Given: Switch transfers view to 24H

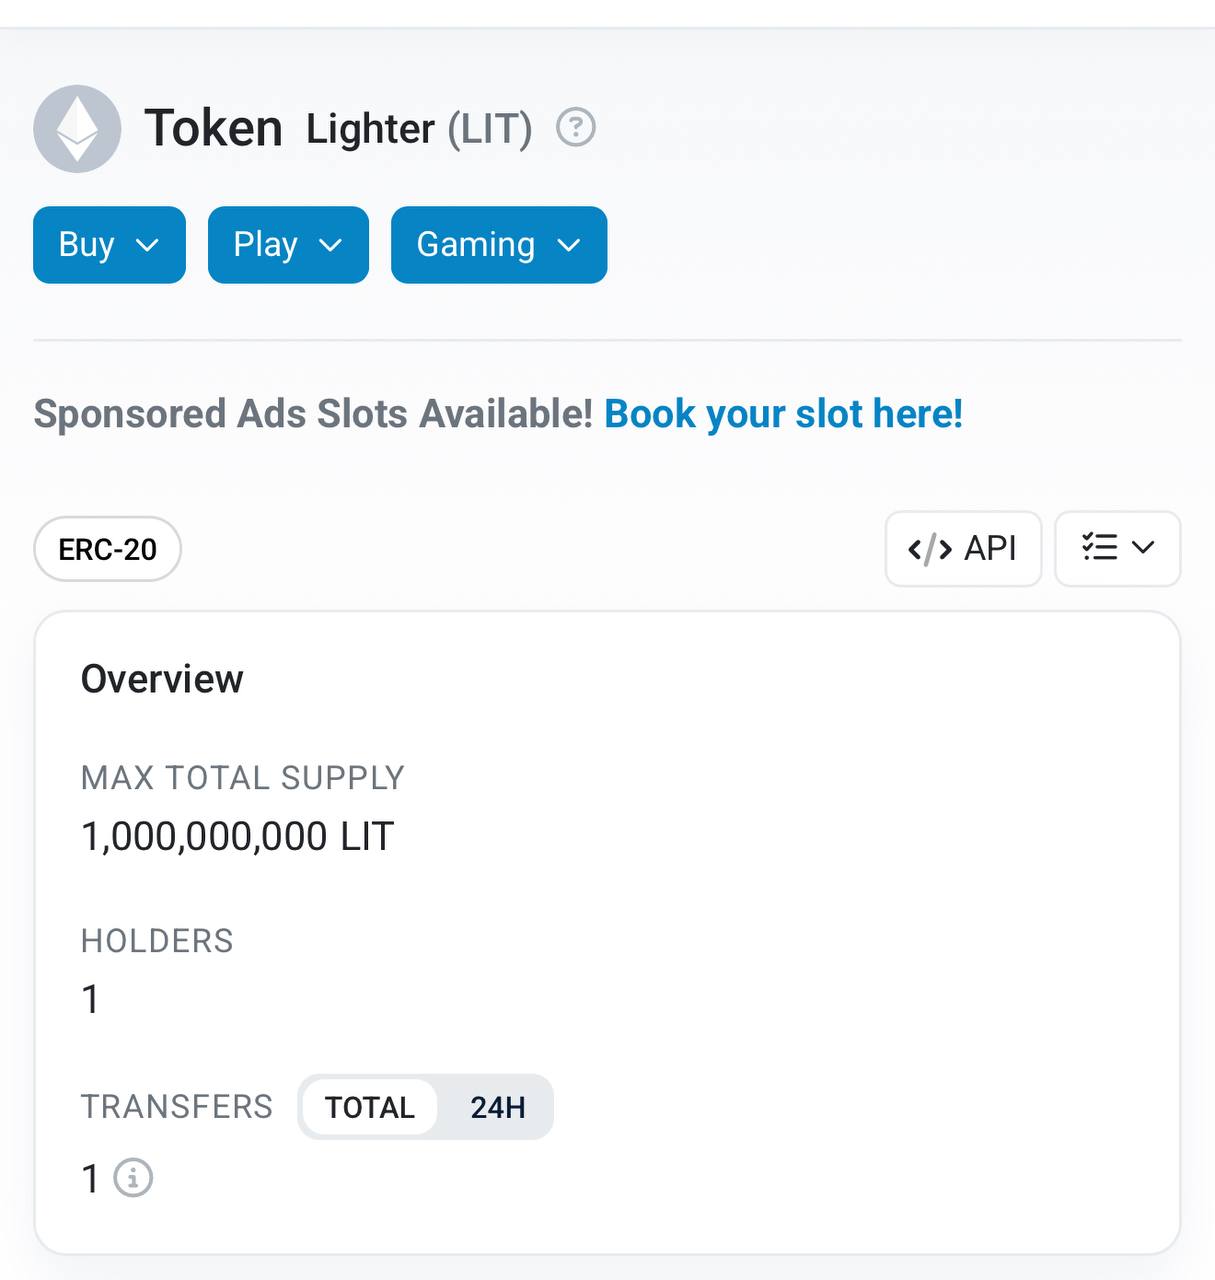Looking at the screenshot, I should (497, 1107).
